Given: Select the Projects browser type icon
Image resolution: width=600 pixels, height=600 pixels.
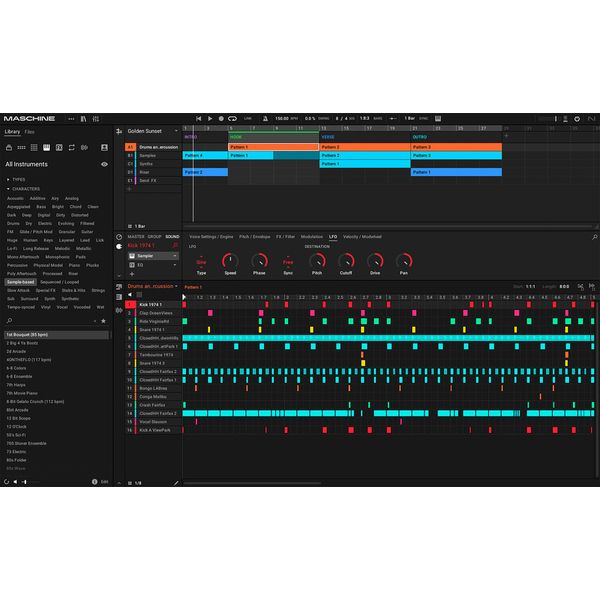Looking at the screenshot, I should coord(9,148).
